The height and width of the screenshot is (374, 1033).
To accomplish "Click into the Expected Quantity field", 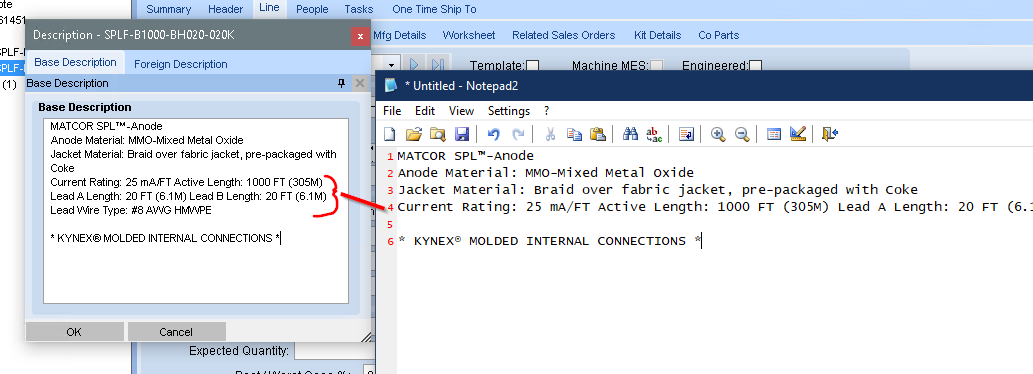I will coord(334,351).
